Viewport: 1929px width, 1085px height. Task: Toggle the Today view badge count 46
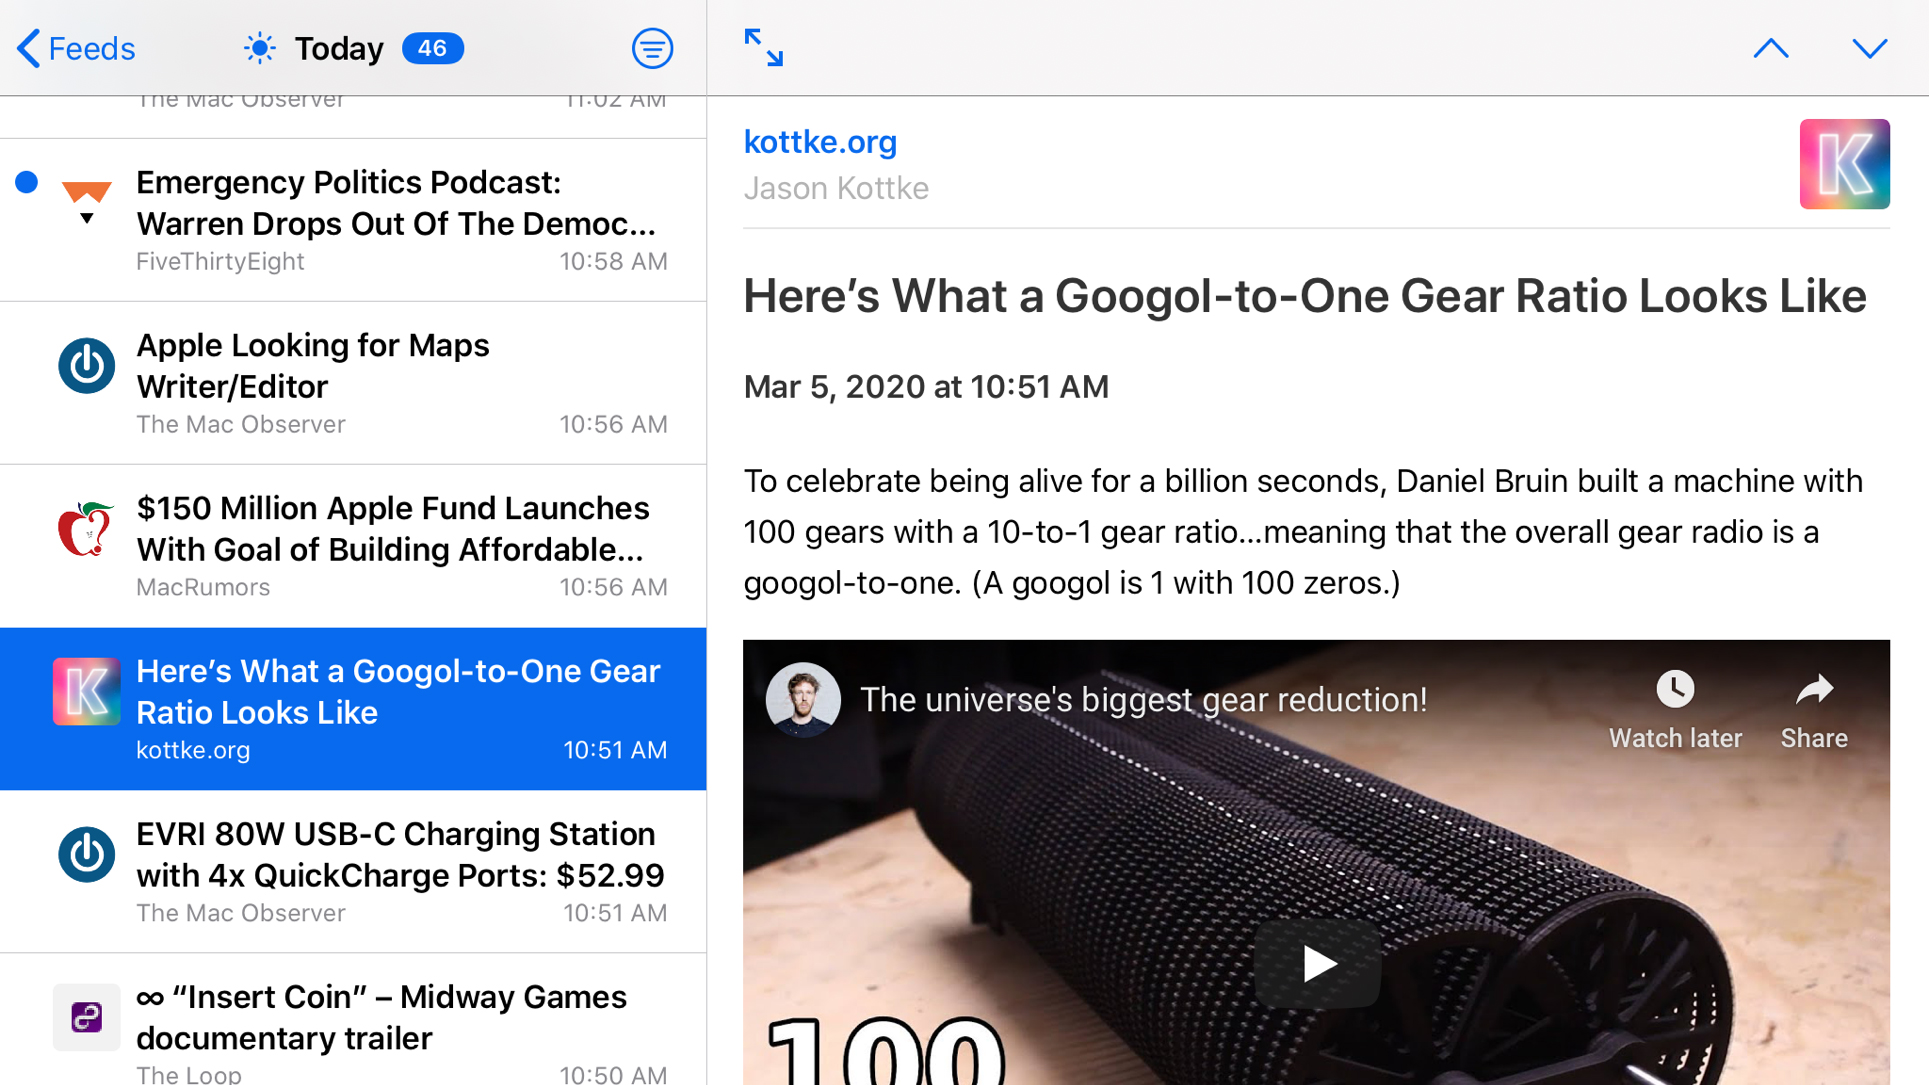(x=433, y=48)
